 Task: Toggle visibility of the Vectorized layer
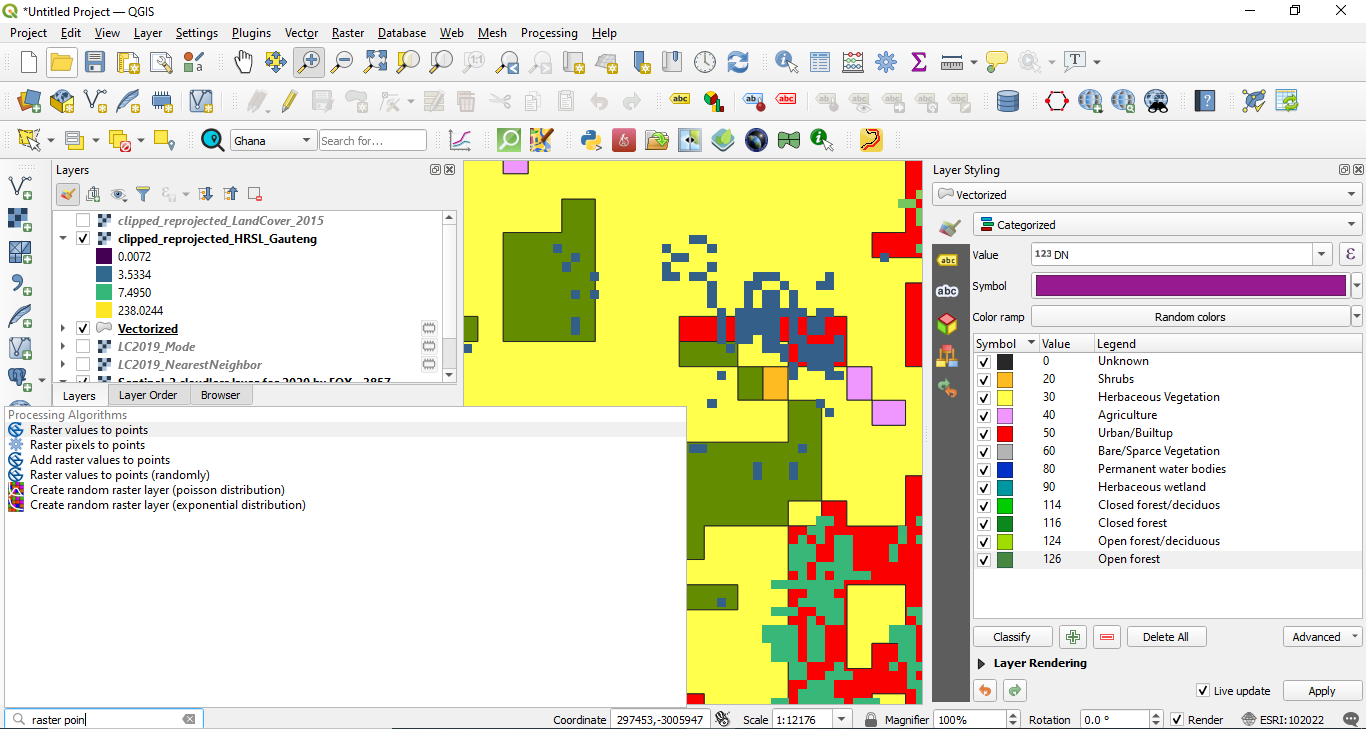[x=83, y=328]
